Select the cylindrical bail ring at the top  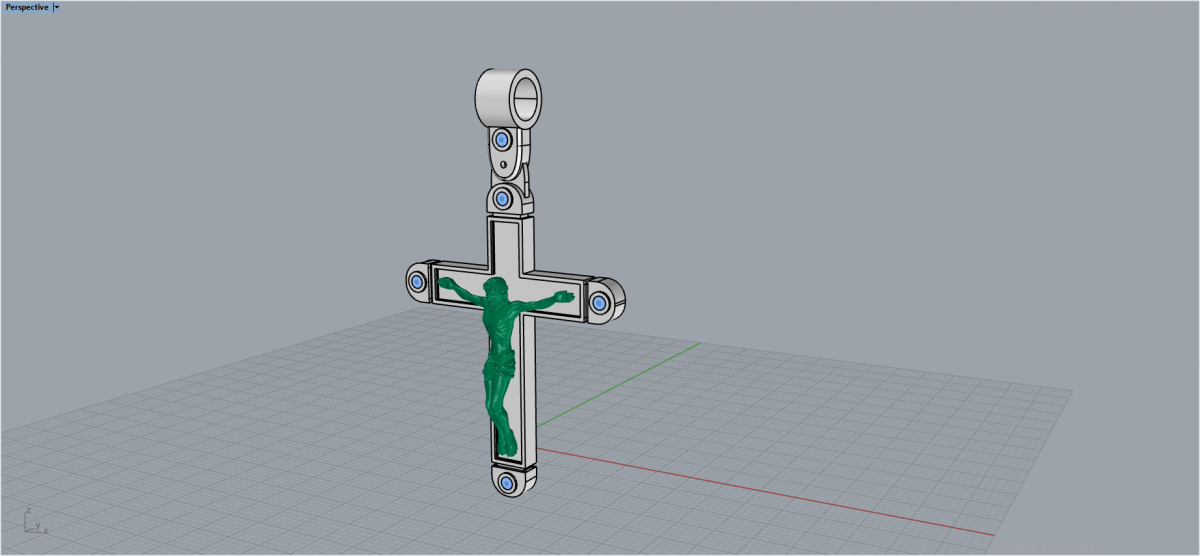click(x=492, y=98)
